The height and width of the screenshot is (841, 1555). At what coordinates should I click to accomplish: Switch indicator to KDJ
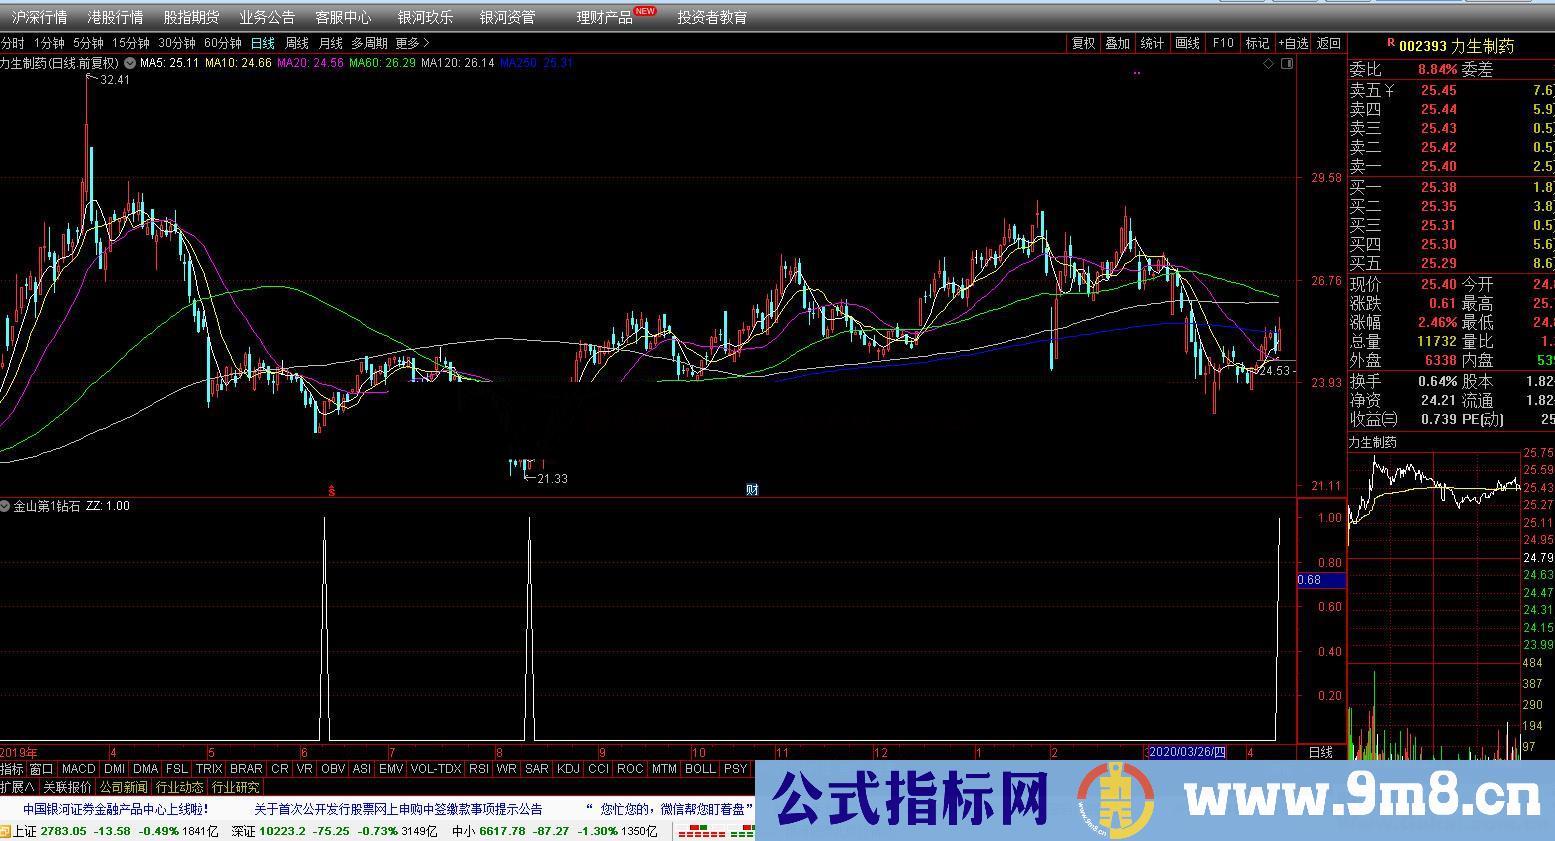[568, 769]
